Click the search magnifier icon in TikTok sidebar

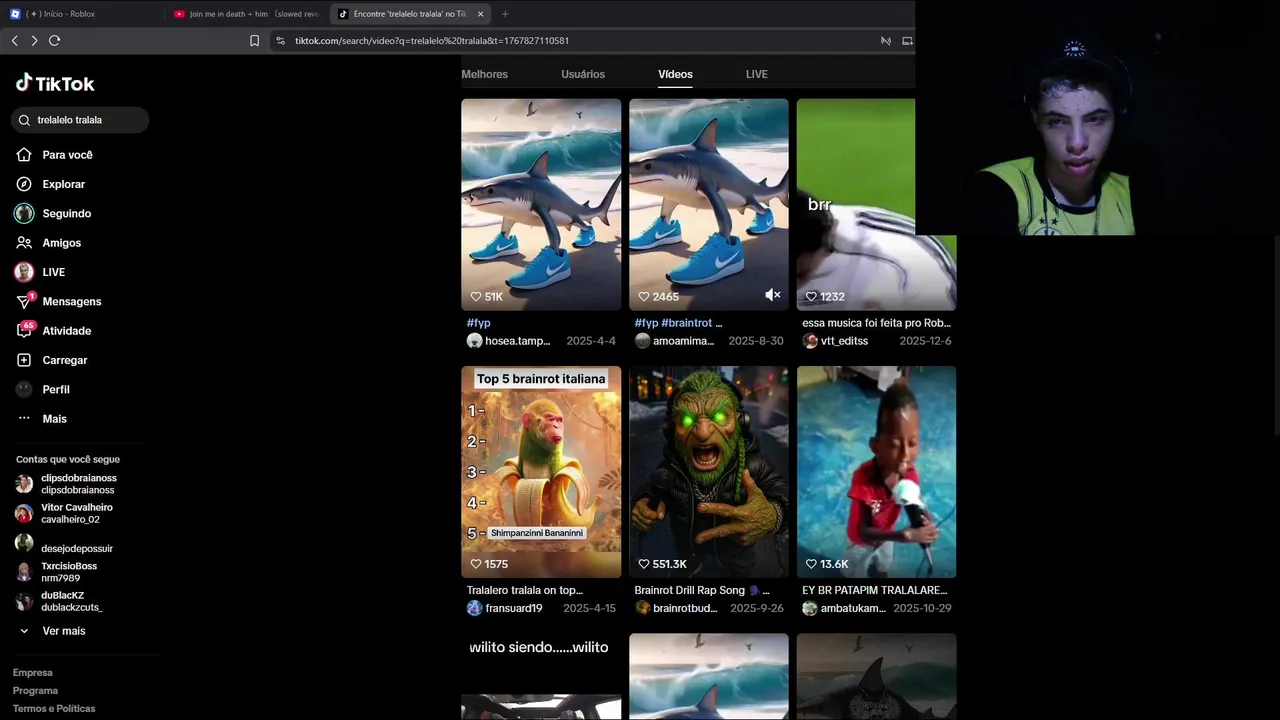coord(25,120)
